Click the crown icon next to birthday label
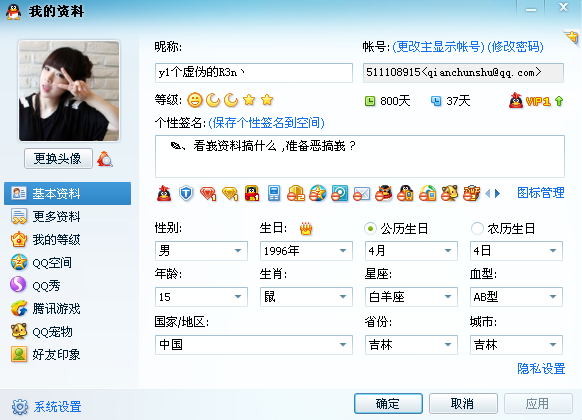This screenshot has width=582, height=420. pyautogui.click(x=306, y=229)
